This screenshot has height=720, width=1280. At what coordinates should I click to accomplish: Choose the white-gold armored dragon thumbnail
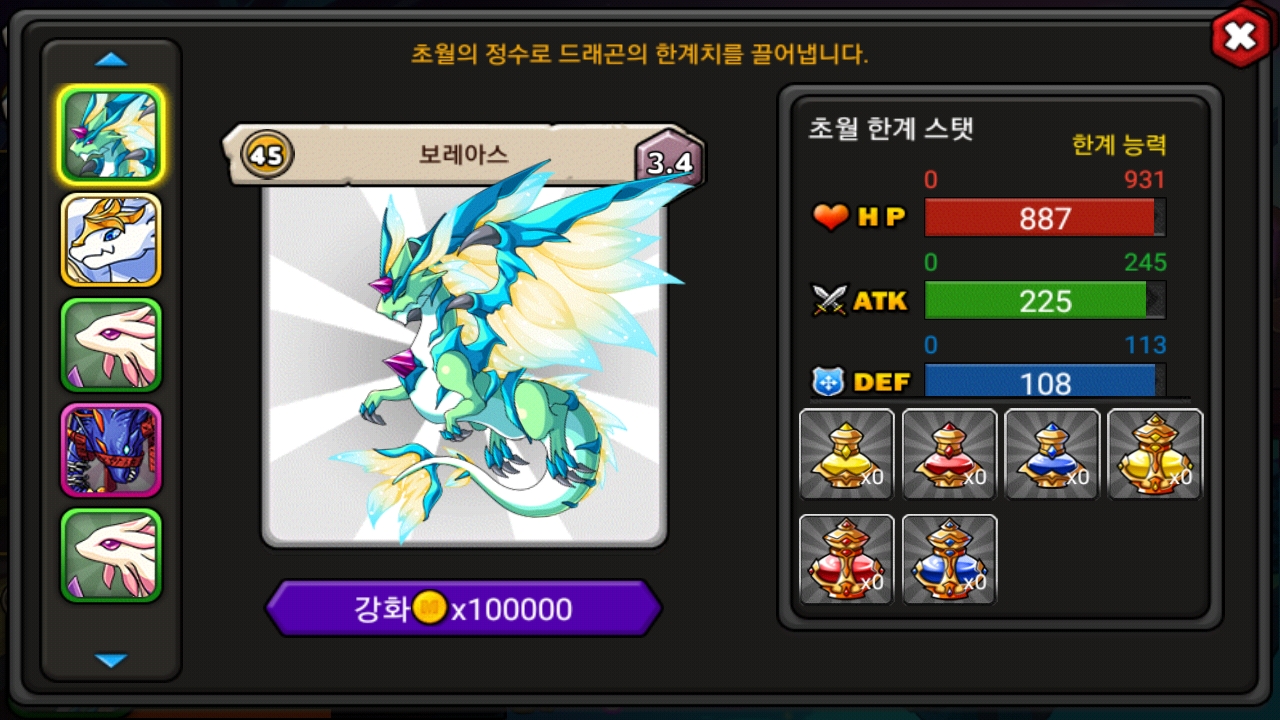click(x=111, y=240)
